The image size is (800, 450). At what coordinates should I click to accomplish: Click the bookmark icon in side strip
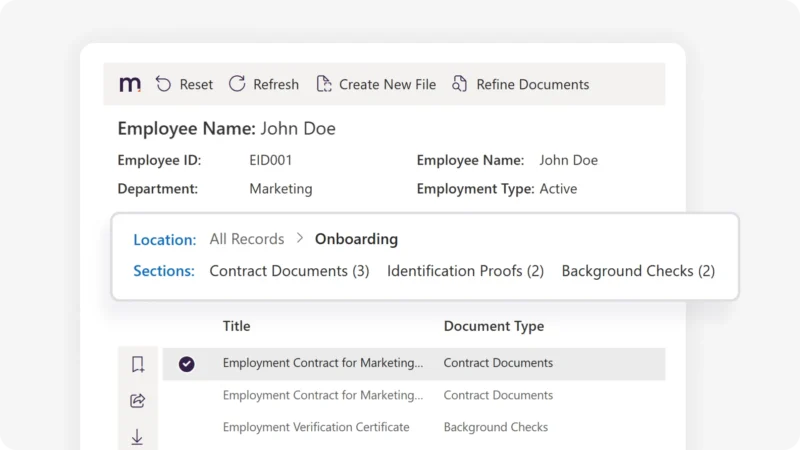point(138,364)
